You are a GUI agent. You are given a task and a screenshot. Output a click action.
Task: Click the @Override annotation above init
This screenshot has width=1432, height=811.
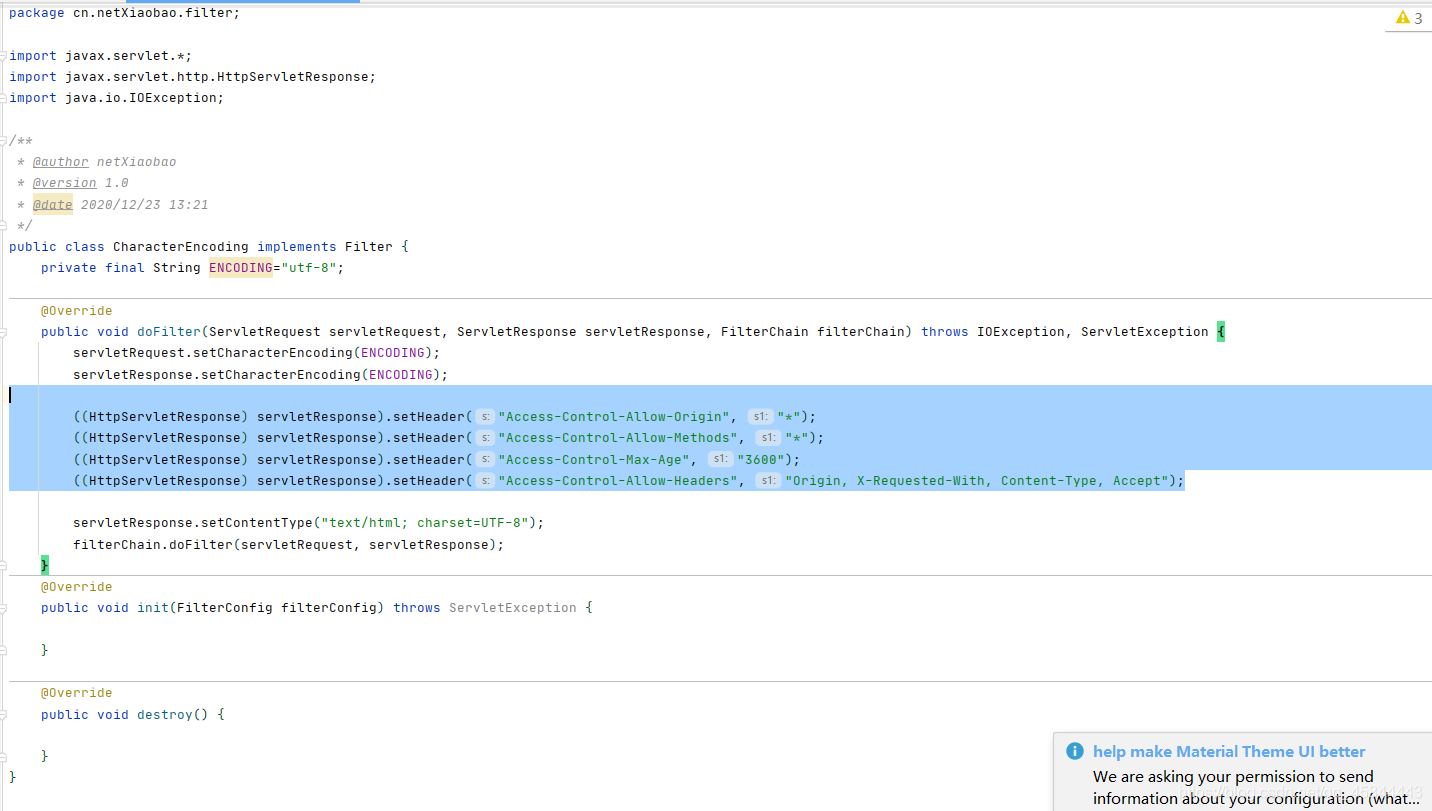click(x=77, y=586)
